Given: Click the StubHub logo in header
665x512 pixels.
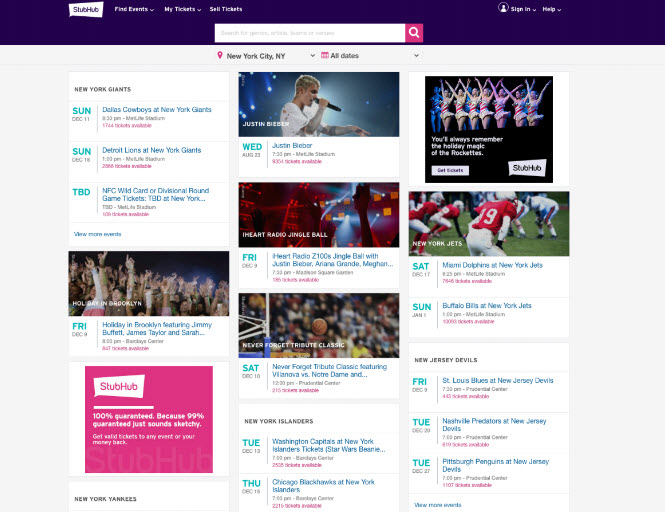Looking at the screenshot, I should (x=84, y=10).
